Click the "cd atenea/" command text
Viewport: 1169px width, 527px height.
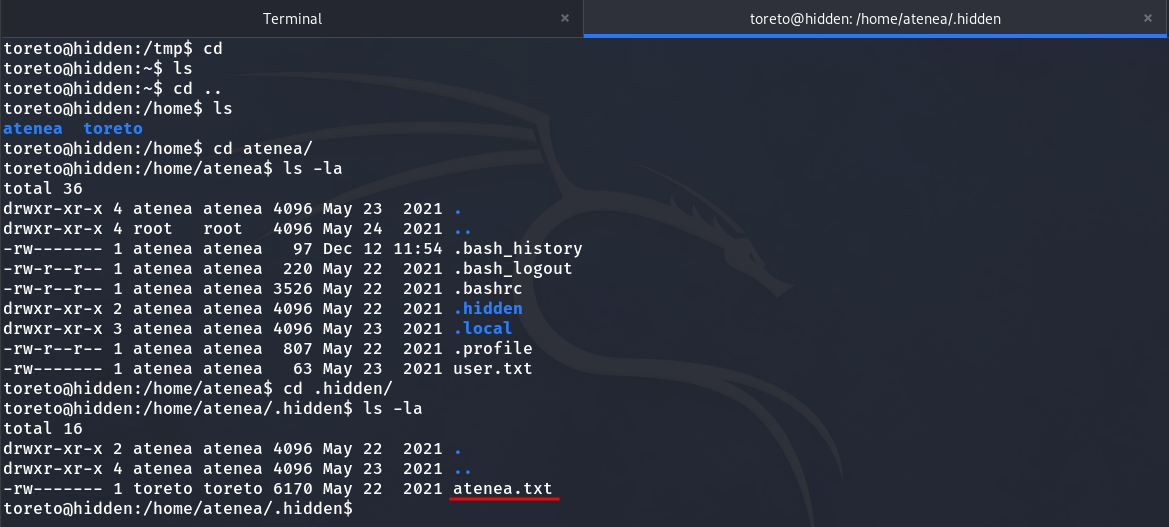[263, 148]
